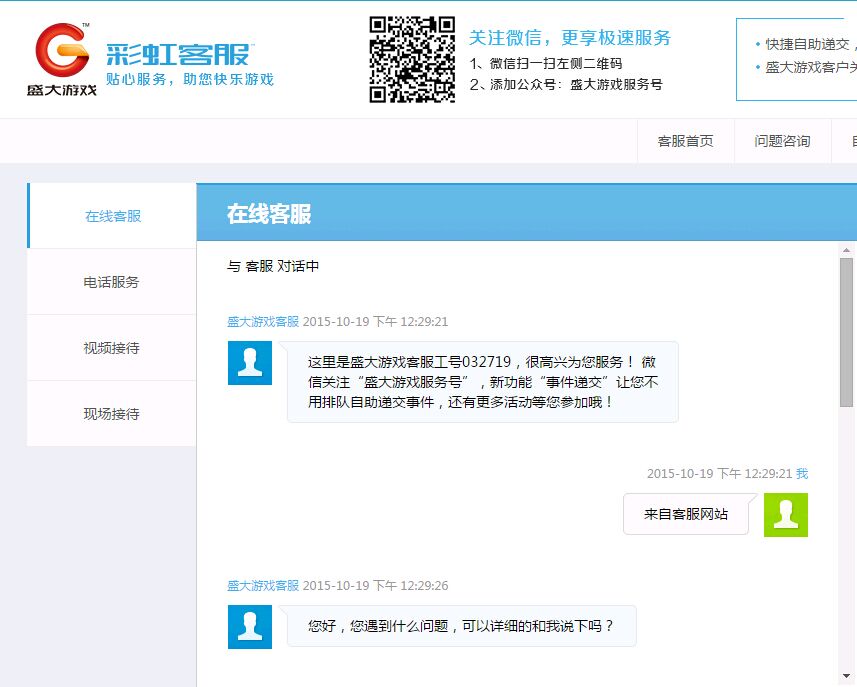This screenshot has height=687, width=857.
Task: Click the 彩虹客服 brand title
Action: (x=179, y=53)
